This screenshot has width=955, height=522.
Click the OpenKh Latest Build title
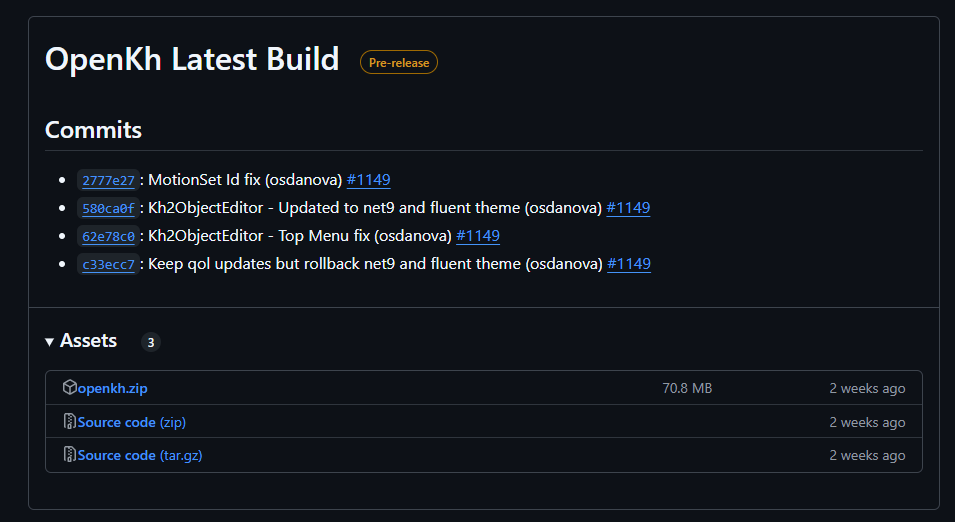tap(192, 60)
